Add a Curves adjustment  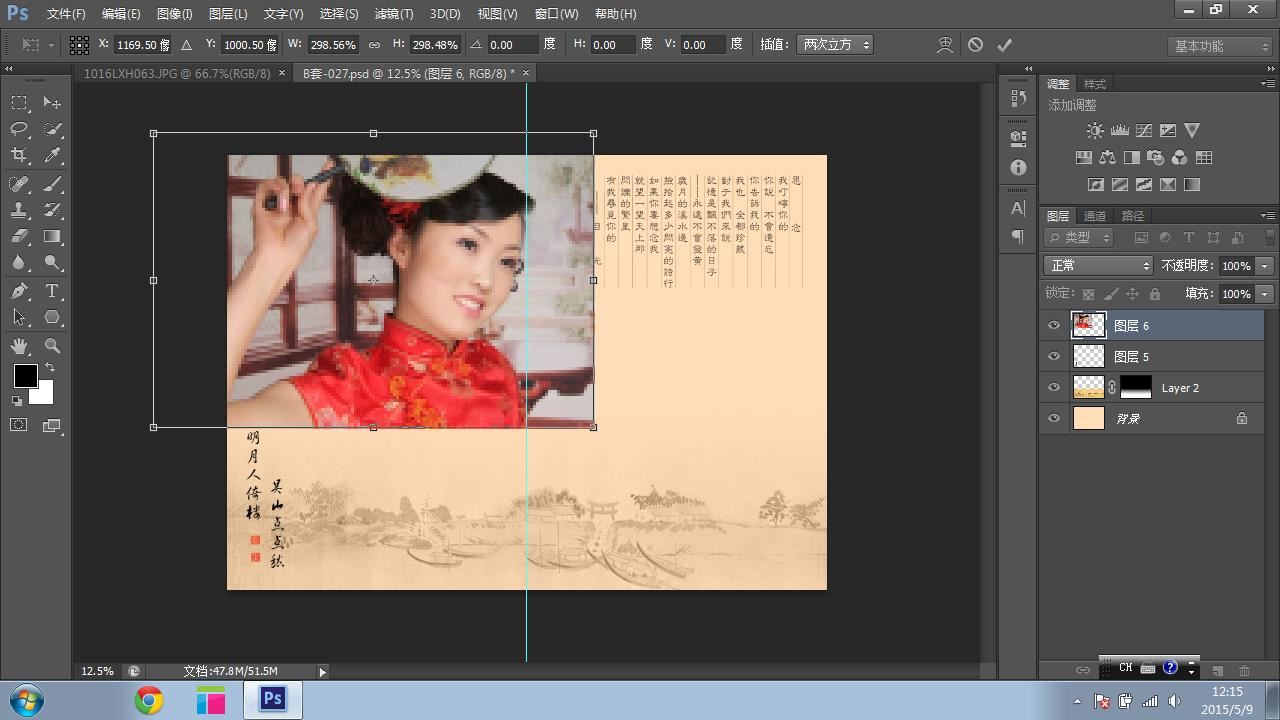click(x=1144, y=131)
